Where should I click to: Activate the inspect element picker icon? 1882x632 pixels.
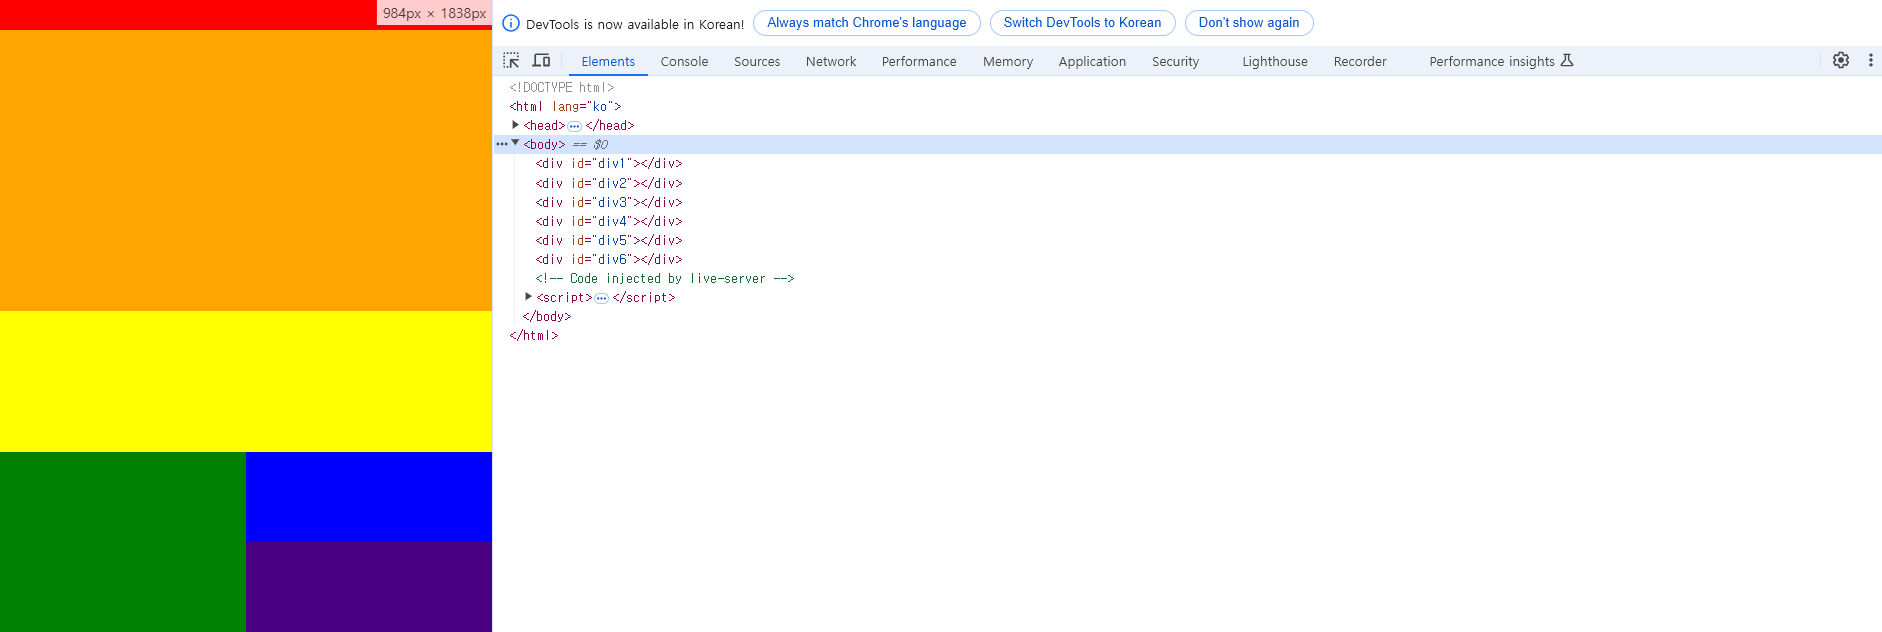coord(511,61)
